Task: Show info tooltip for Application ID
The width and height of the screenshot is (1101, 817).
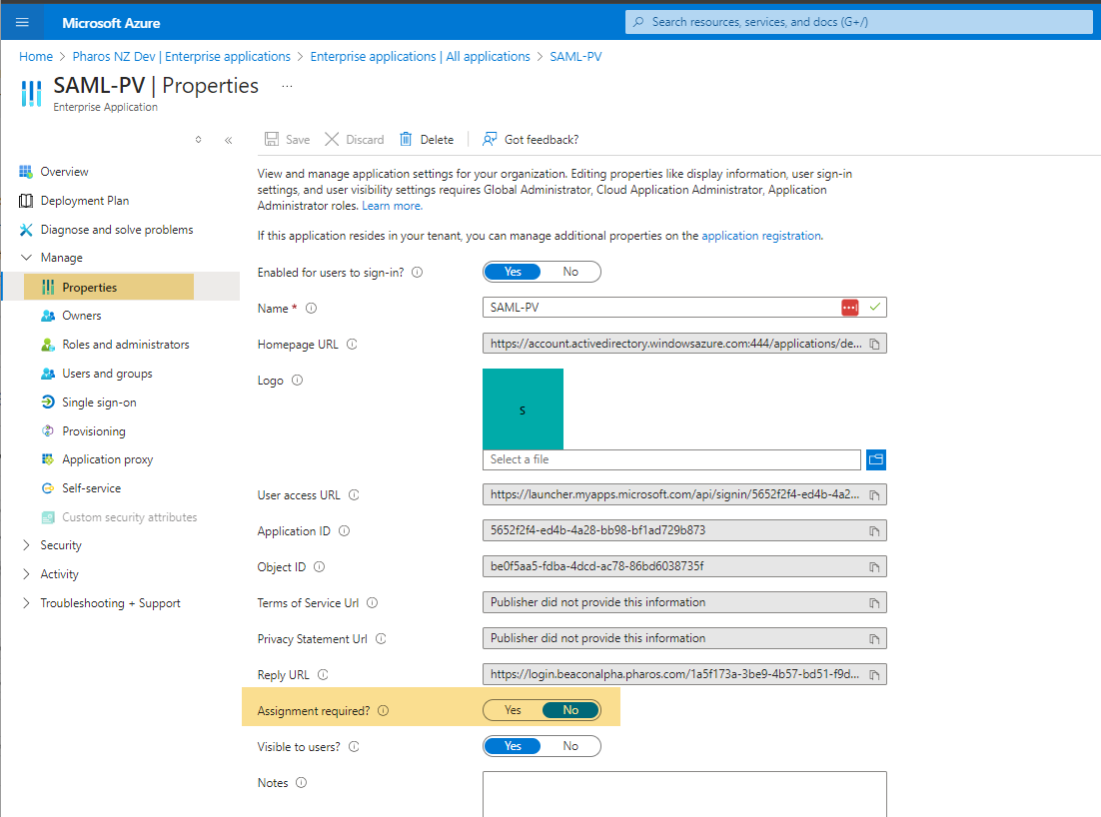Action: click(344, 531)
